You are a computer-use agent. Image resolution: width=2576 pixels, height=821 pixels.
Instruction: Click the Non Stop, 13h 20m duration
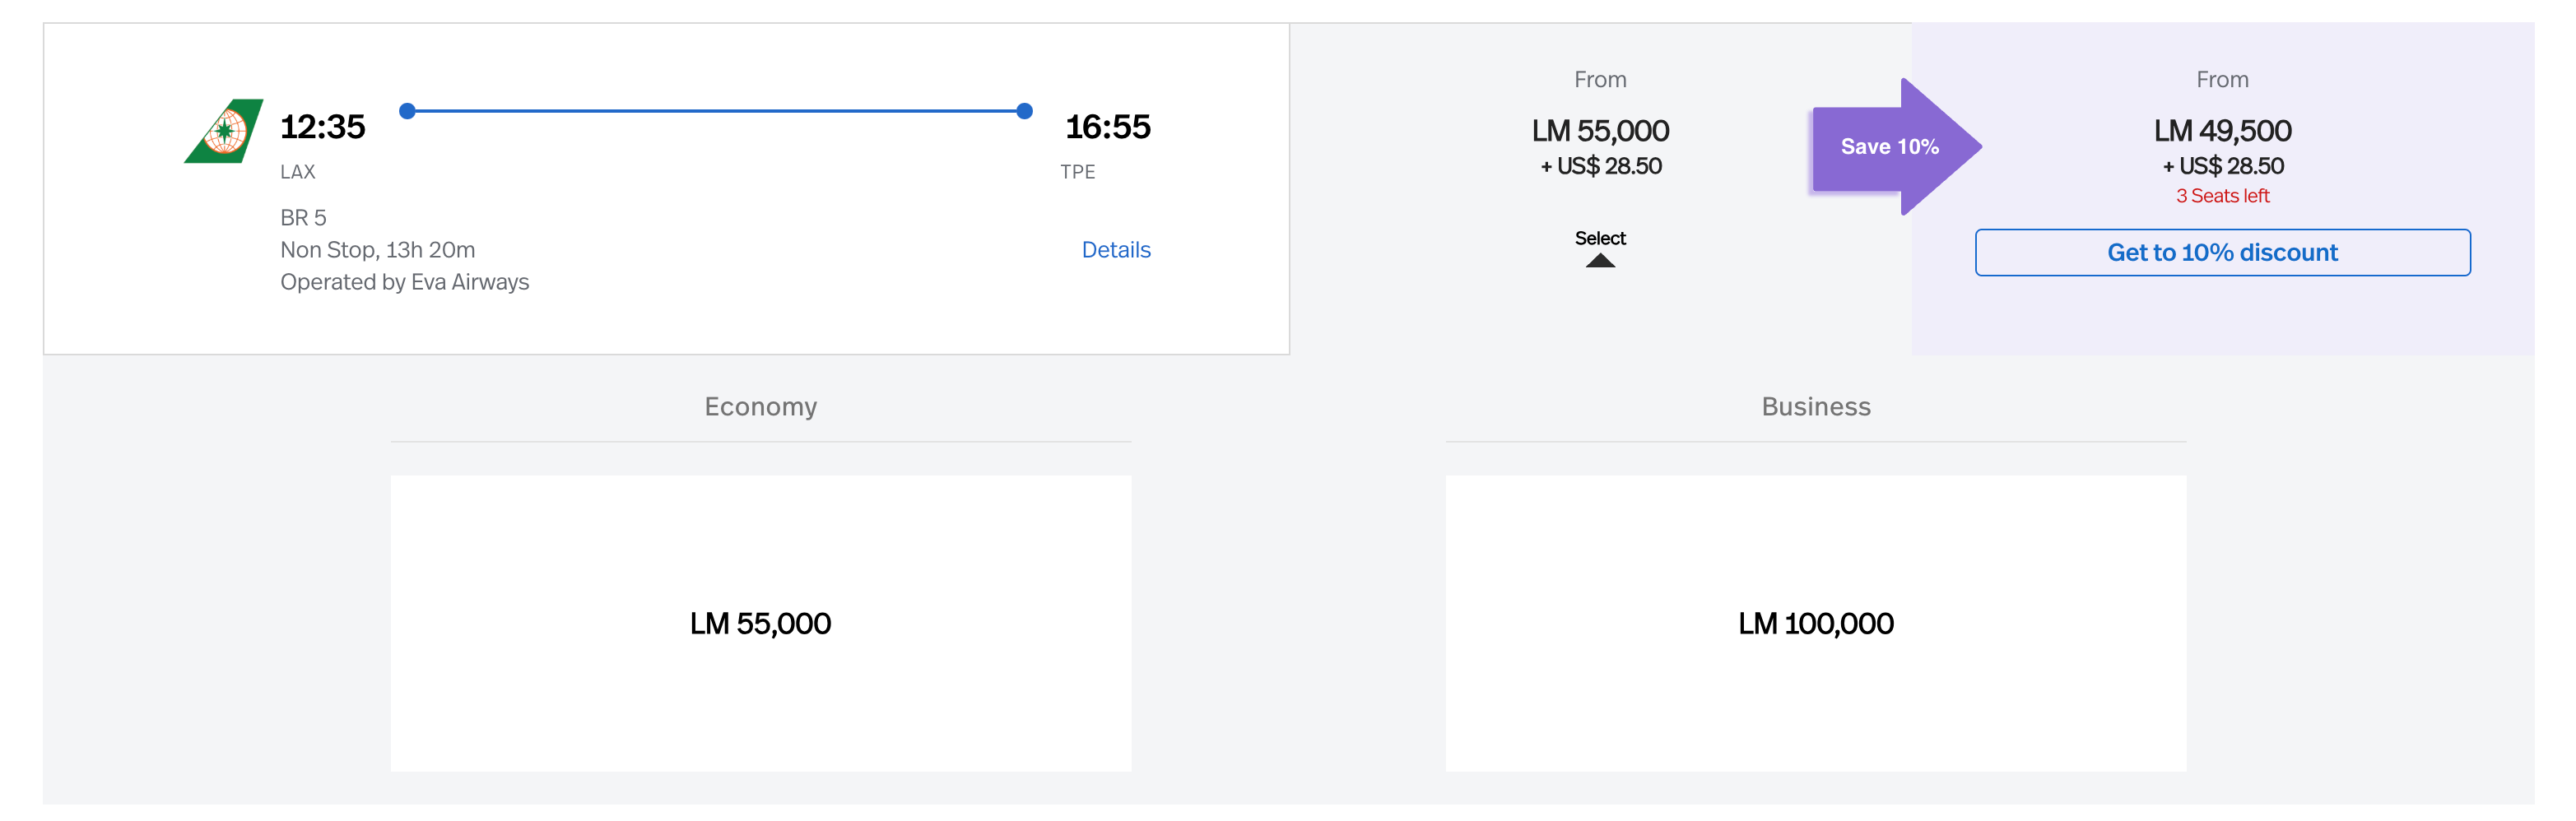point(377,250)
